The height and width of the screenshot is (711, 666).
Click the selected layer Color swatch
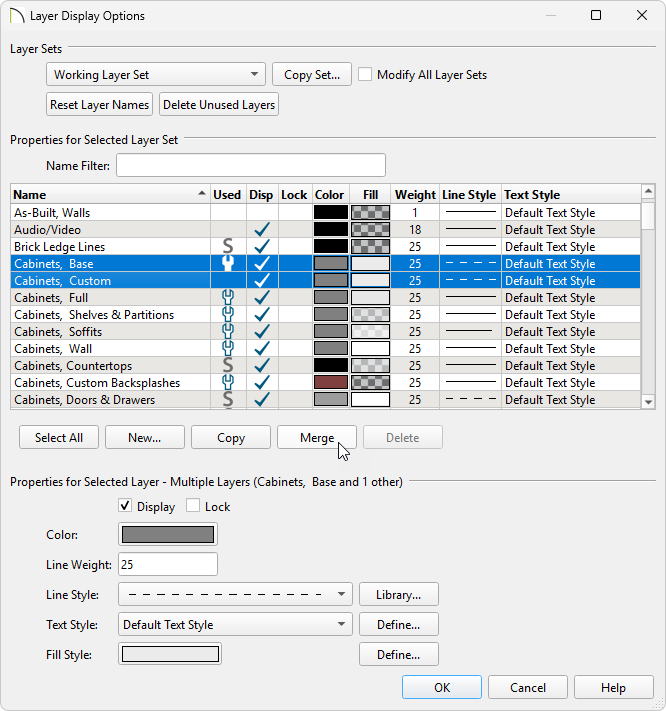pyautogui.click(x=168, y=534)
